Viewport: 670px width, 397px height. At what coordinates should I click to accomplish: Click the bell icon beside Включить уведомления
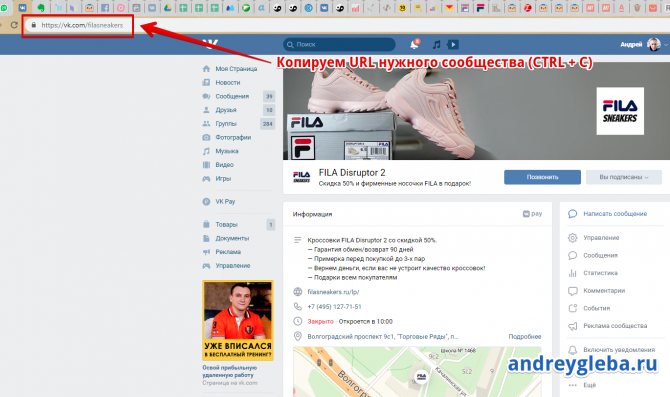573,350
